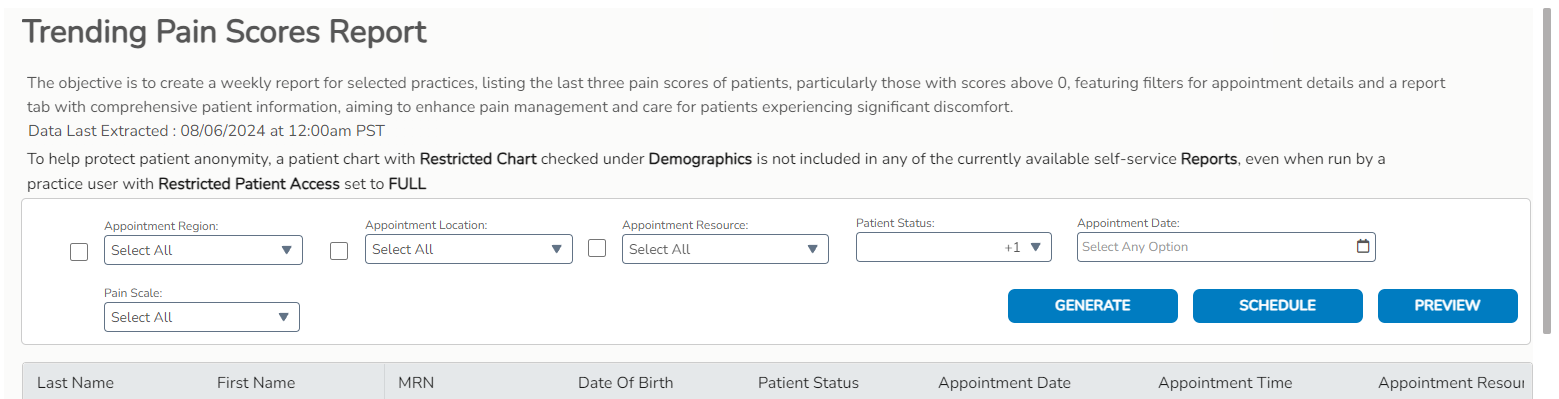This screenshot has height=399, width=1559.
Task: Click the Appointment Location dropdown arrow
Action: pyautogui.click(x=557, y=249)
